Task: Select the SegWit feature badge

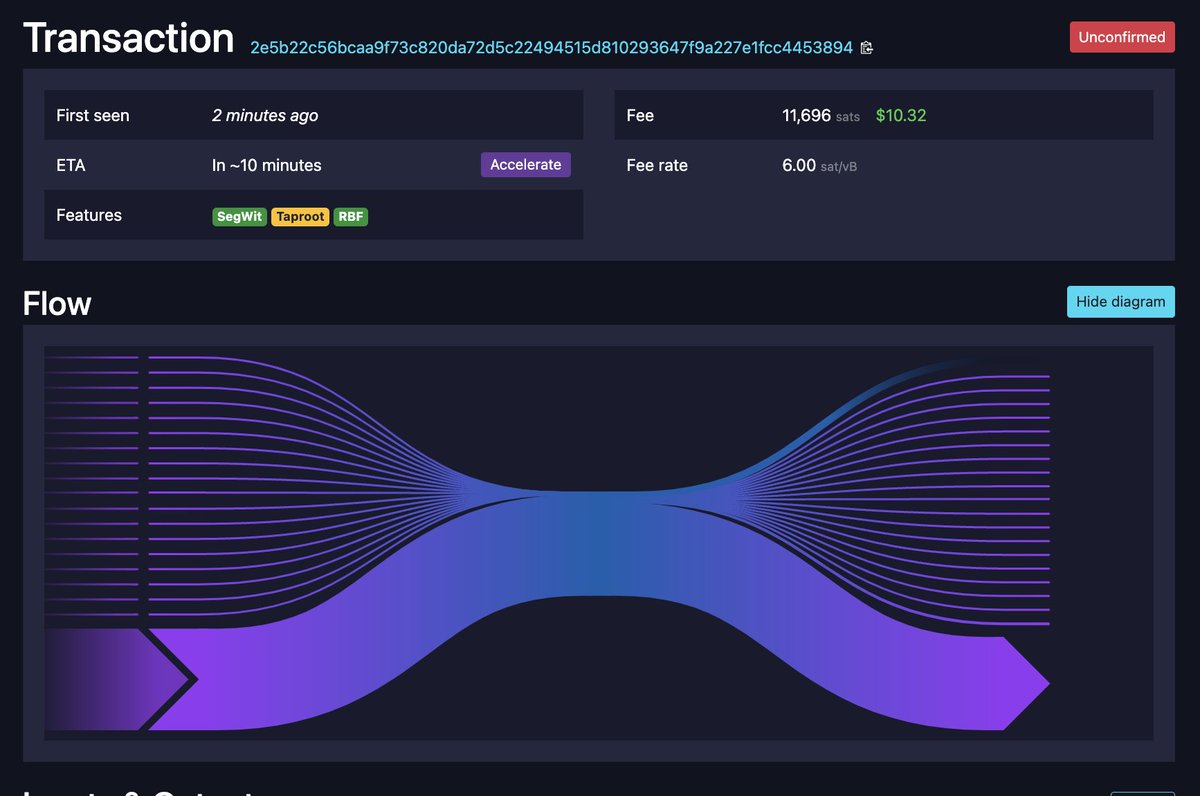Action: tap(239, 216)
